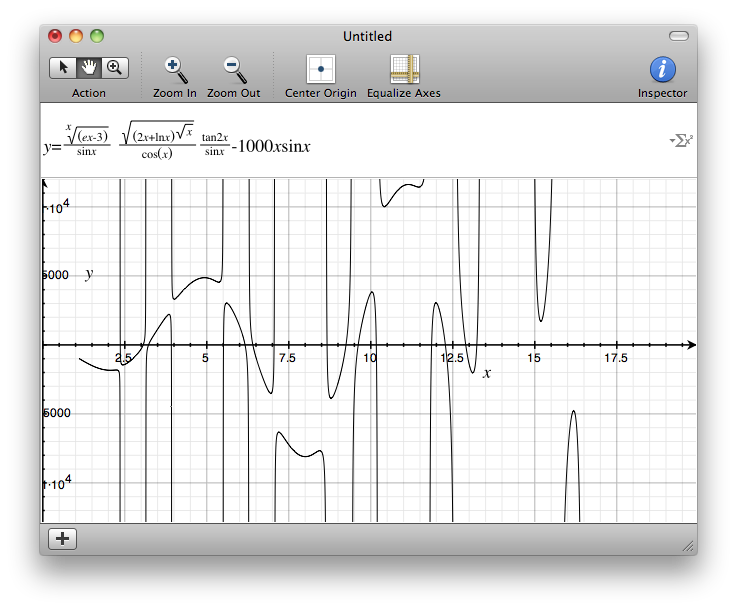Click the y axis label
The image size is (737, 610).
[89, 274]
